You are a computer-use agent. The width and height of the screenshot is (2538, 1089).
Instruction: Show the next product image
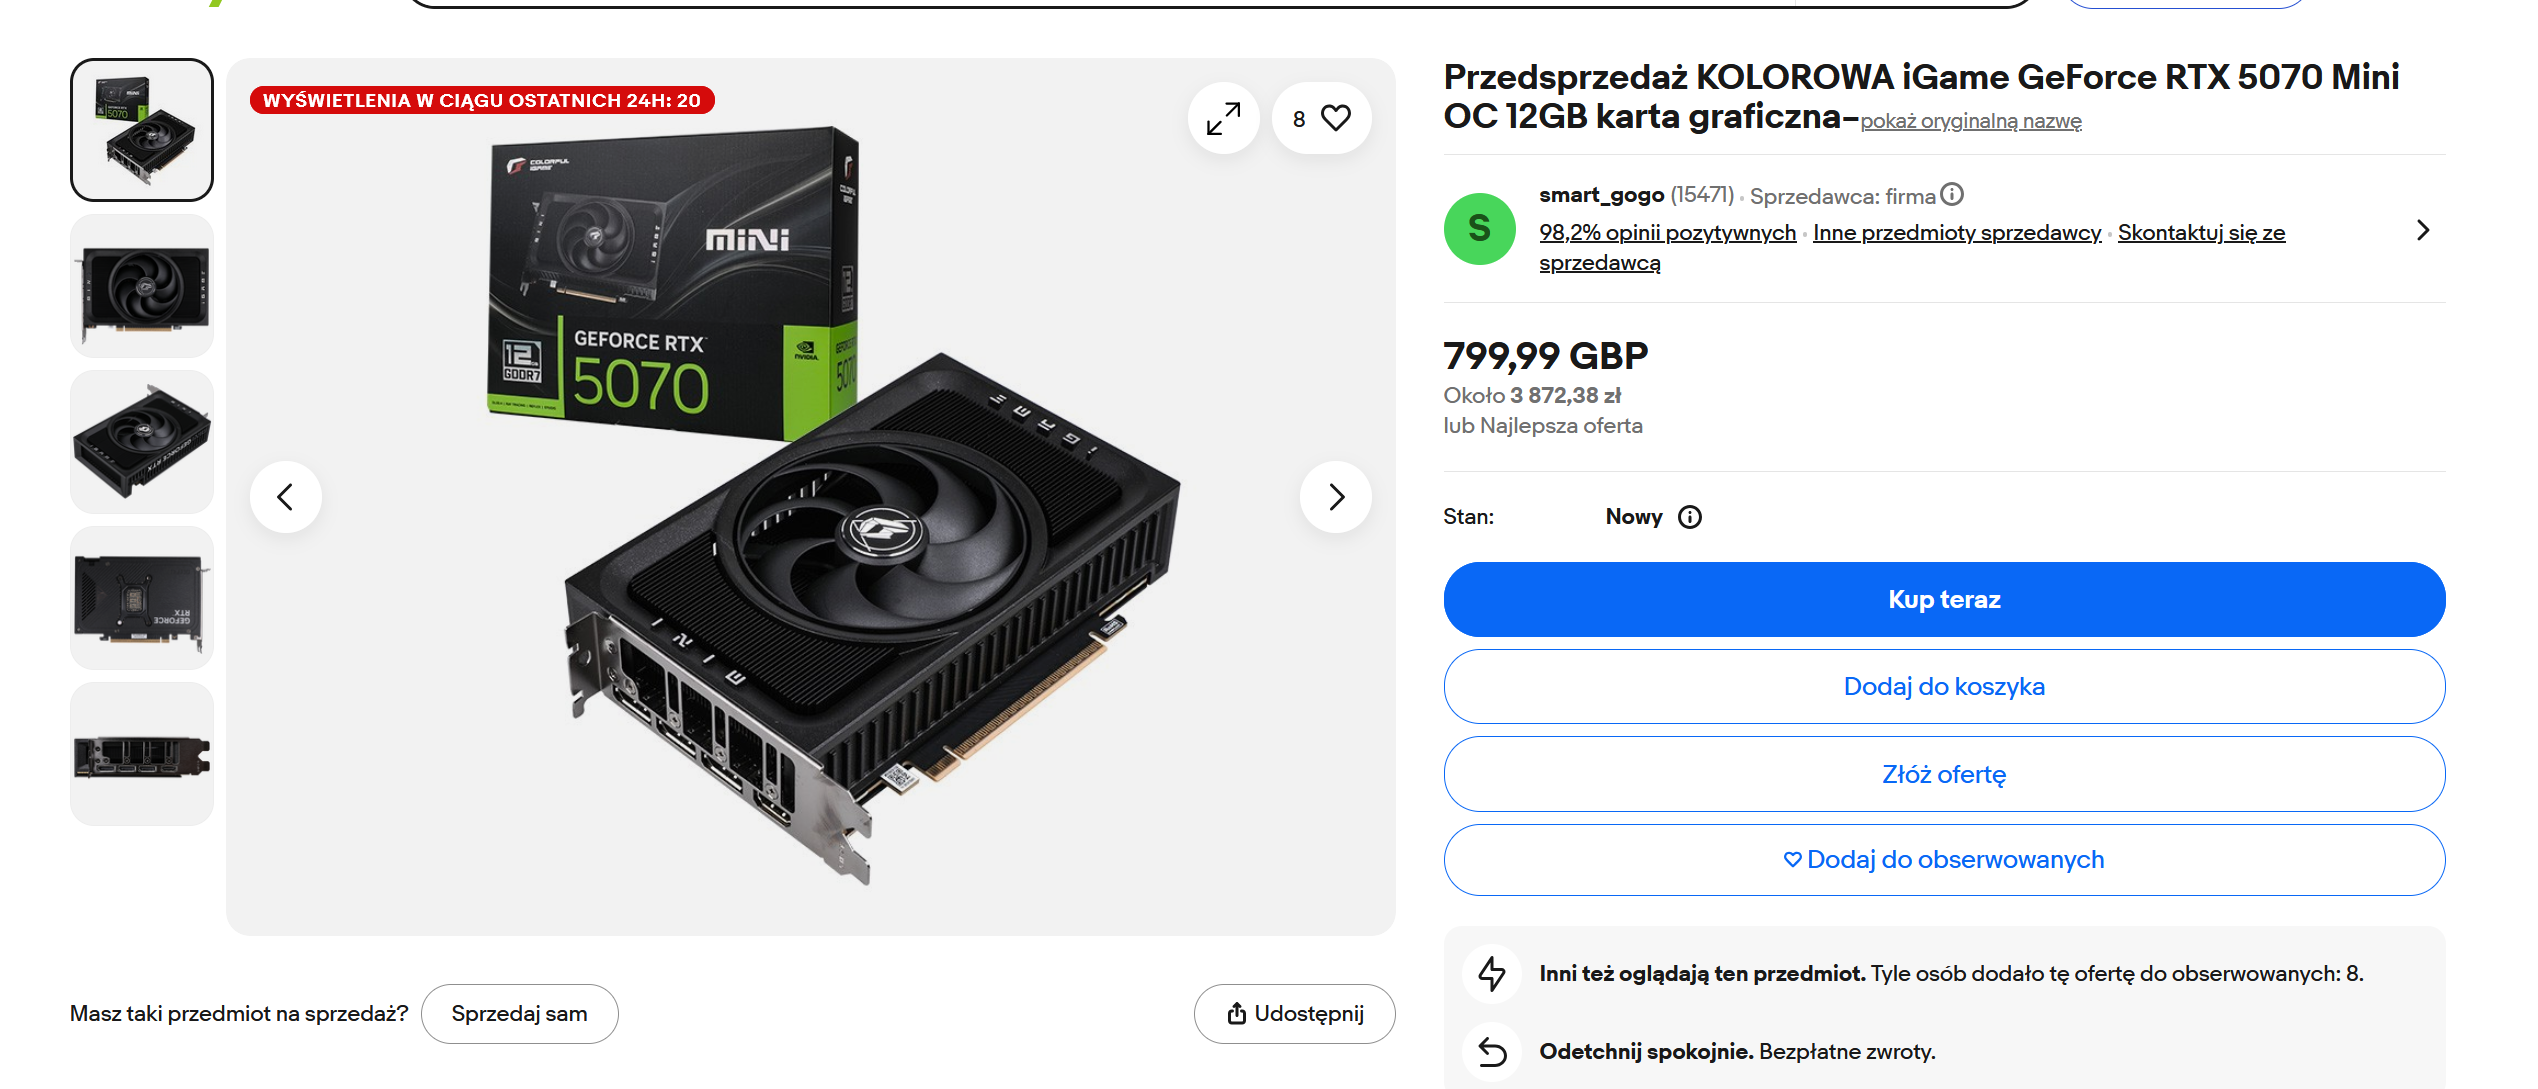click(x=1336, y=497)
